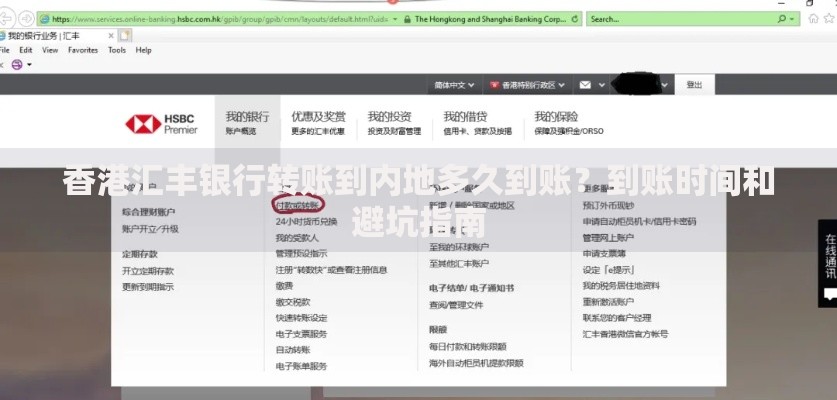Open the 设定「e提示」 link
The image size is (837, 400).
[x=609, y=270]
